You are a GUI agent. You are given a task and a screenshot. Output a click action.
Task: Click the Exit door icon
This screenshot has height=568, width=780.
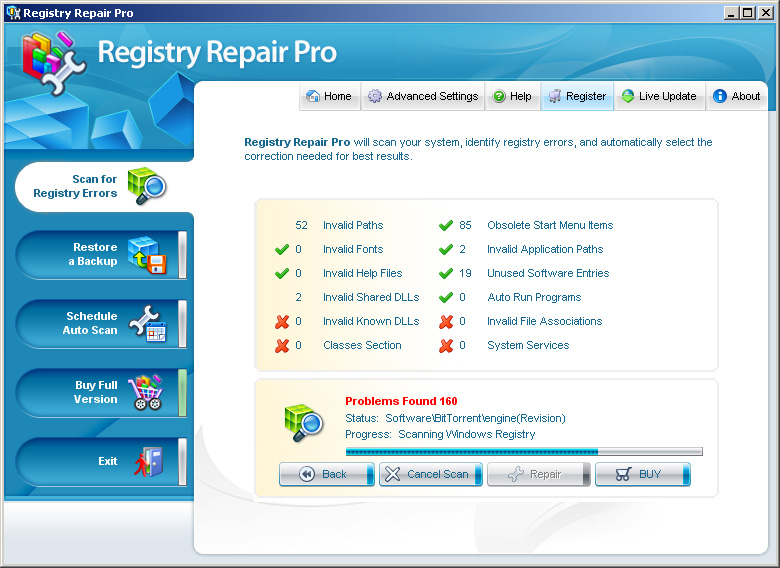(148, 462)
